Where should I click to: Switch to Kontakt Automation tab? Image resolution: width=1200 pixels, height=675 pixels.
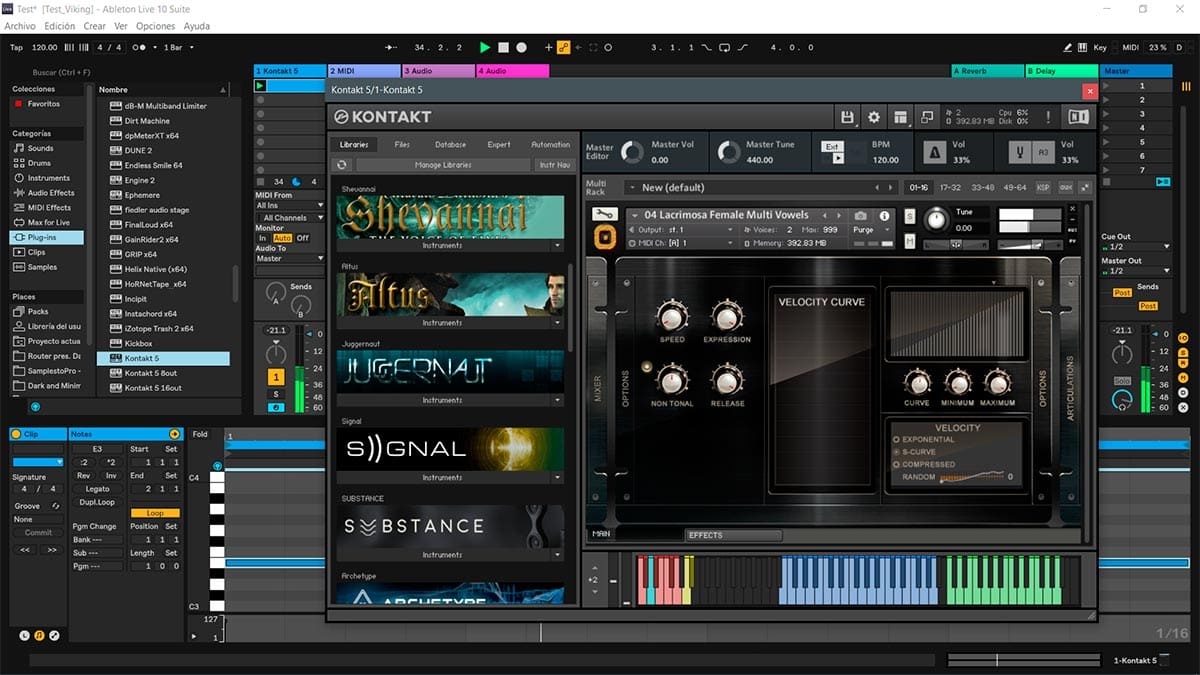(550, 145)
